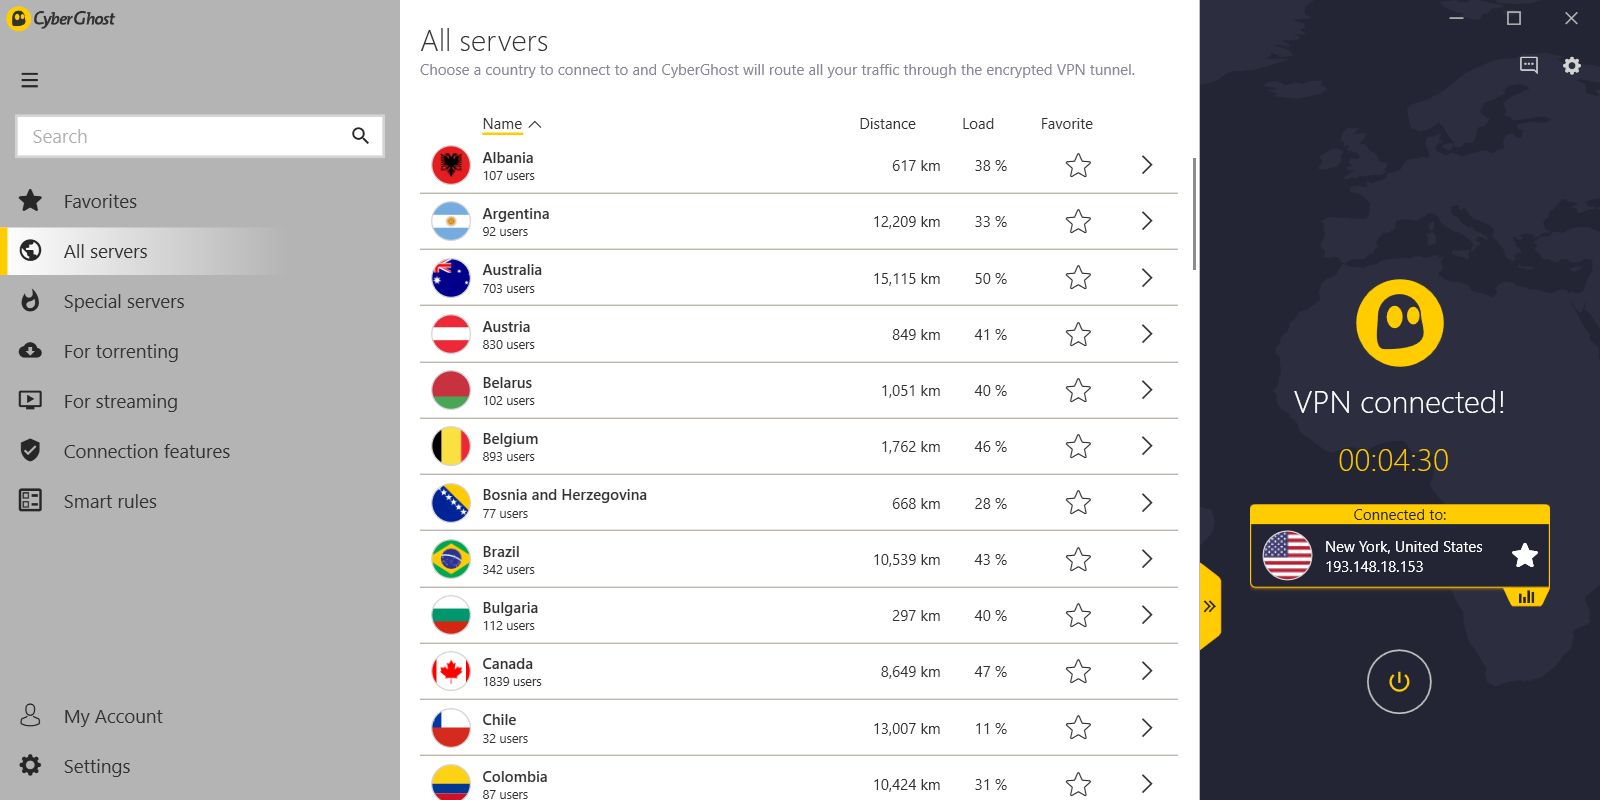Toggle the favorite star for Albania
Image resolution: width=1600 pixels, height=800 pixels.
tap(1078, 166)
